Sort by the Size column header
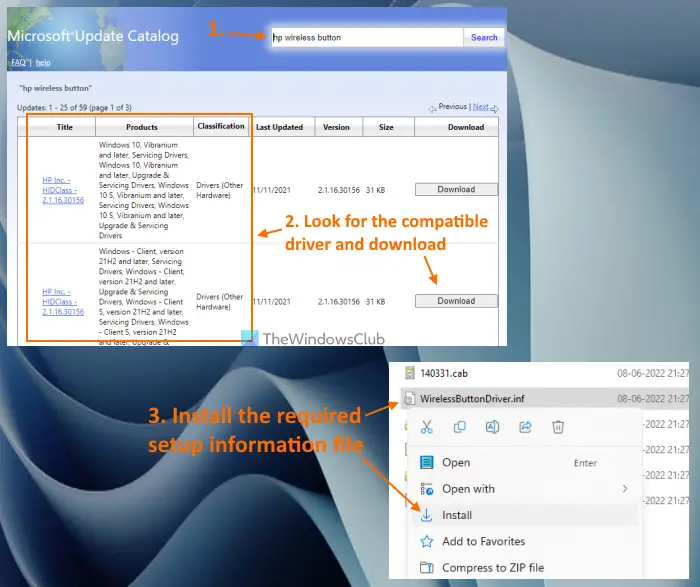This screenshot has width=700, height=587. click(x=386, y=127)
